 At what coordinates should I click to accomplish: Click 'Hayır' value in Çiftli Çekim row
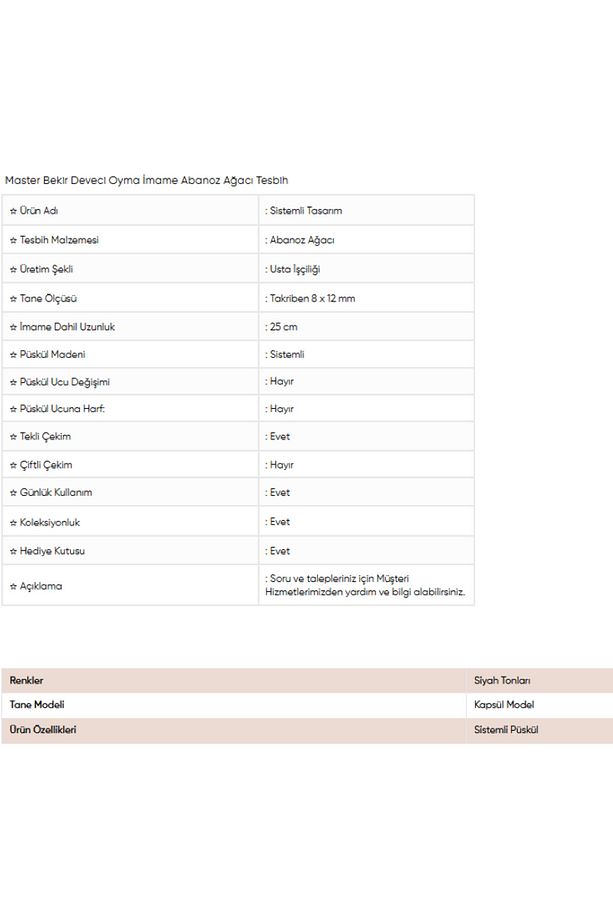point(282,465)
